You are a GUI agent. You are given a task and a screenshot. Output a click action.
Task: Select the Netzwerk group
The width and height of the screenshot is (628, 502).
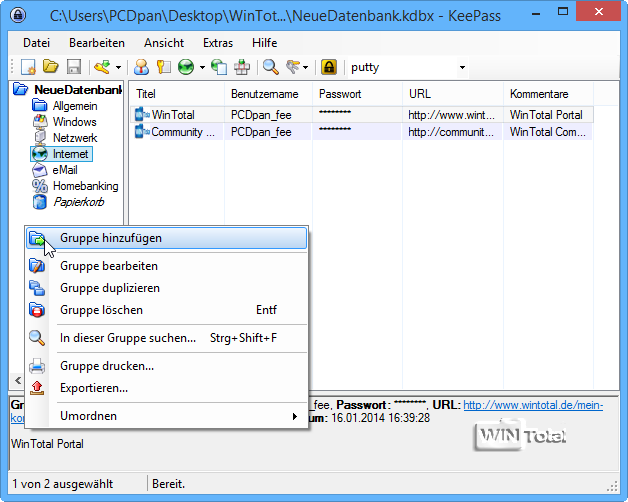tap(75, 138)
